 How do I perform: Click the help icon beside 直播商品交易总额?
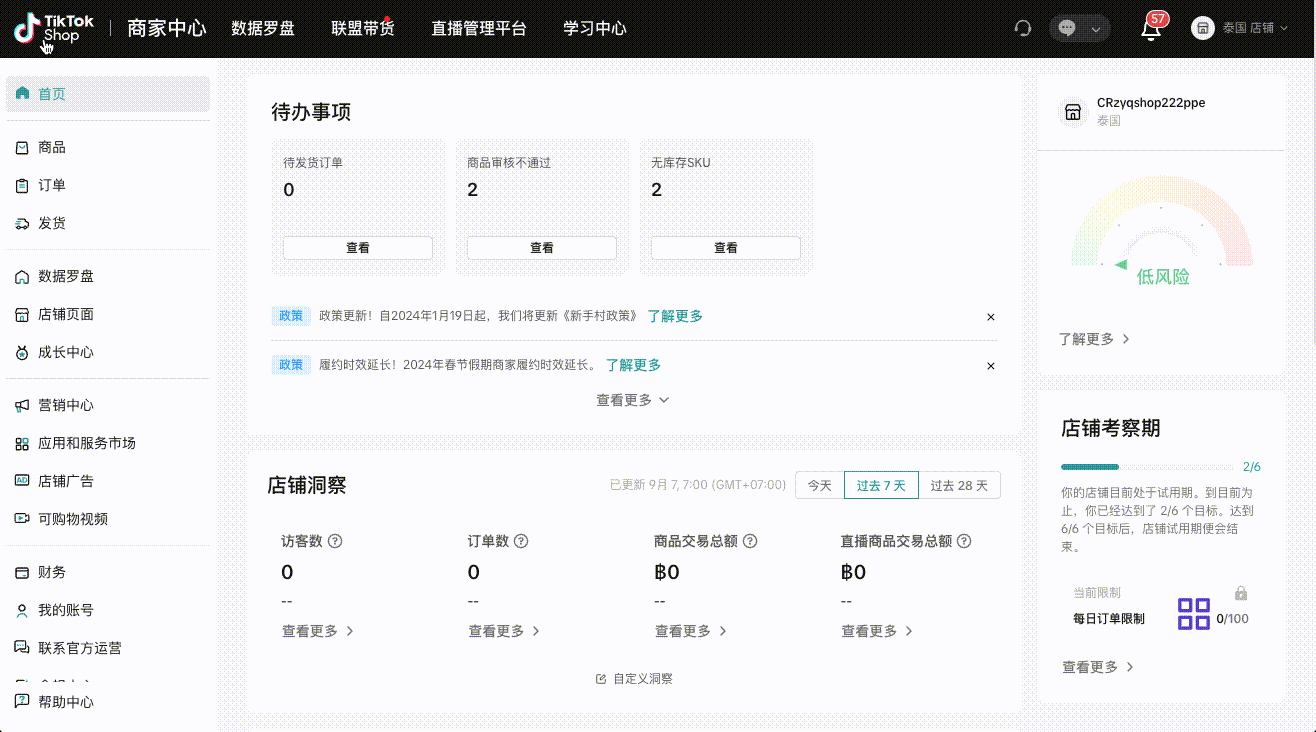click(964, 541)
